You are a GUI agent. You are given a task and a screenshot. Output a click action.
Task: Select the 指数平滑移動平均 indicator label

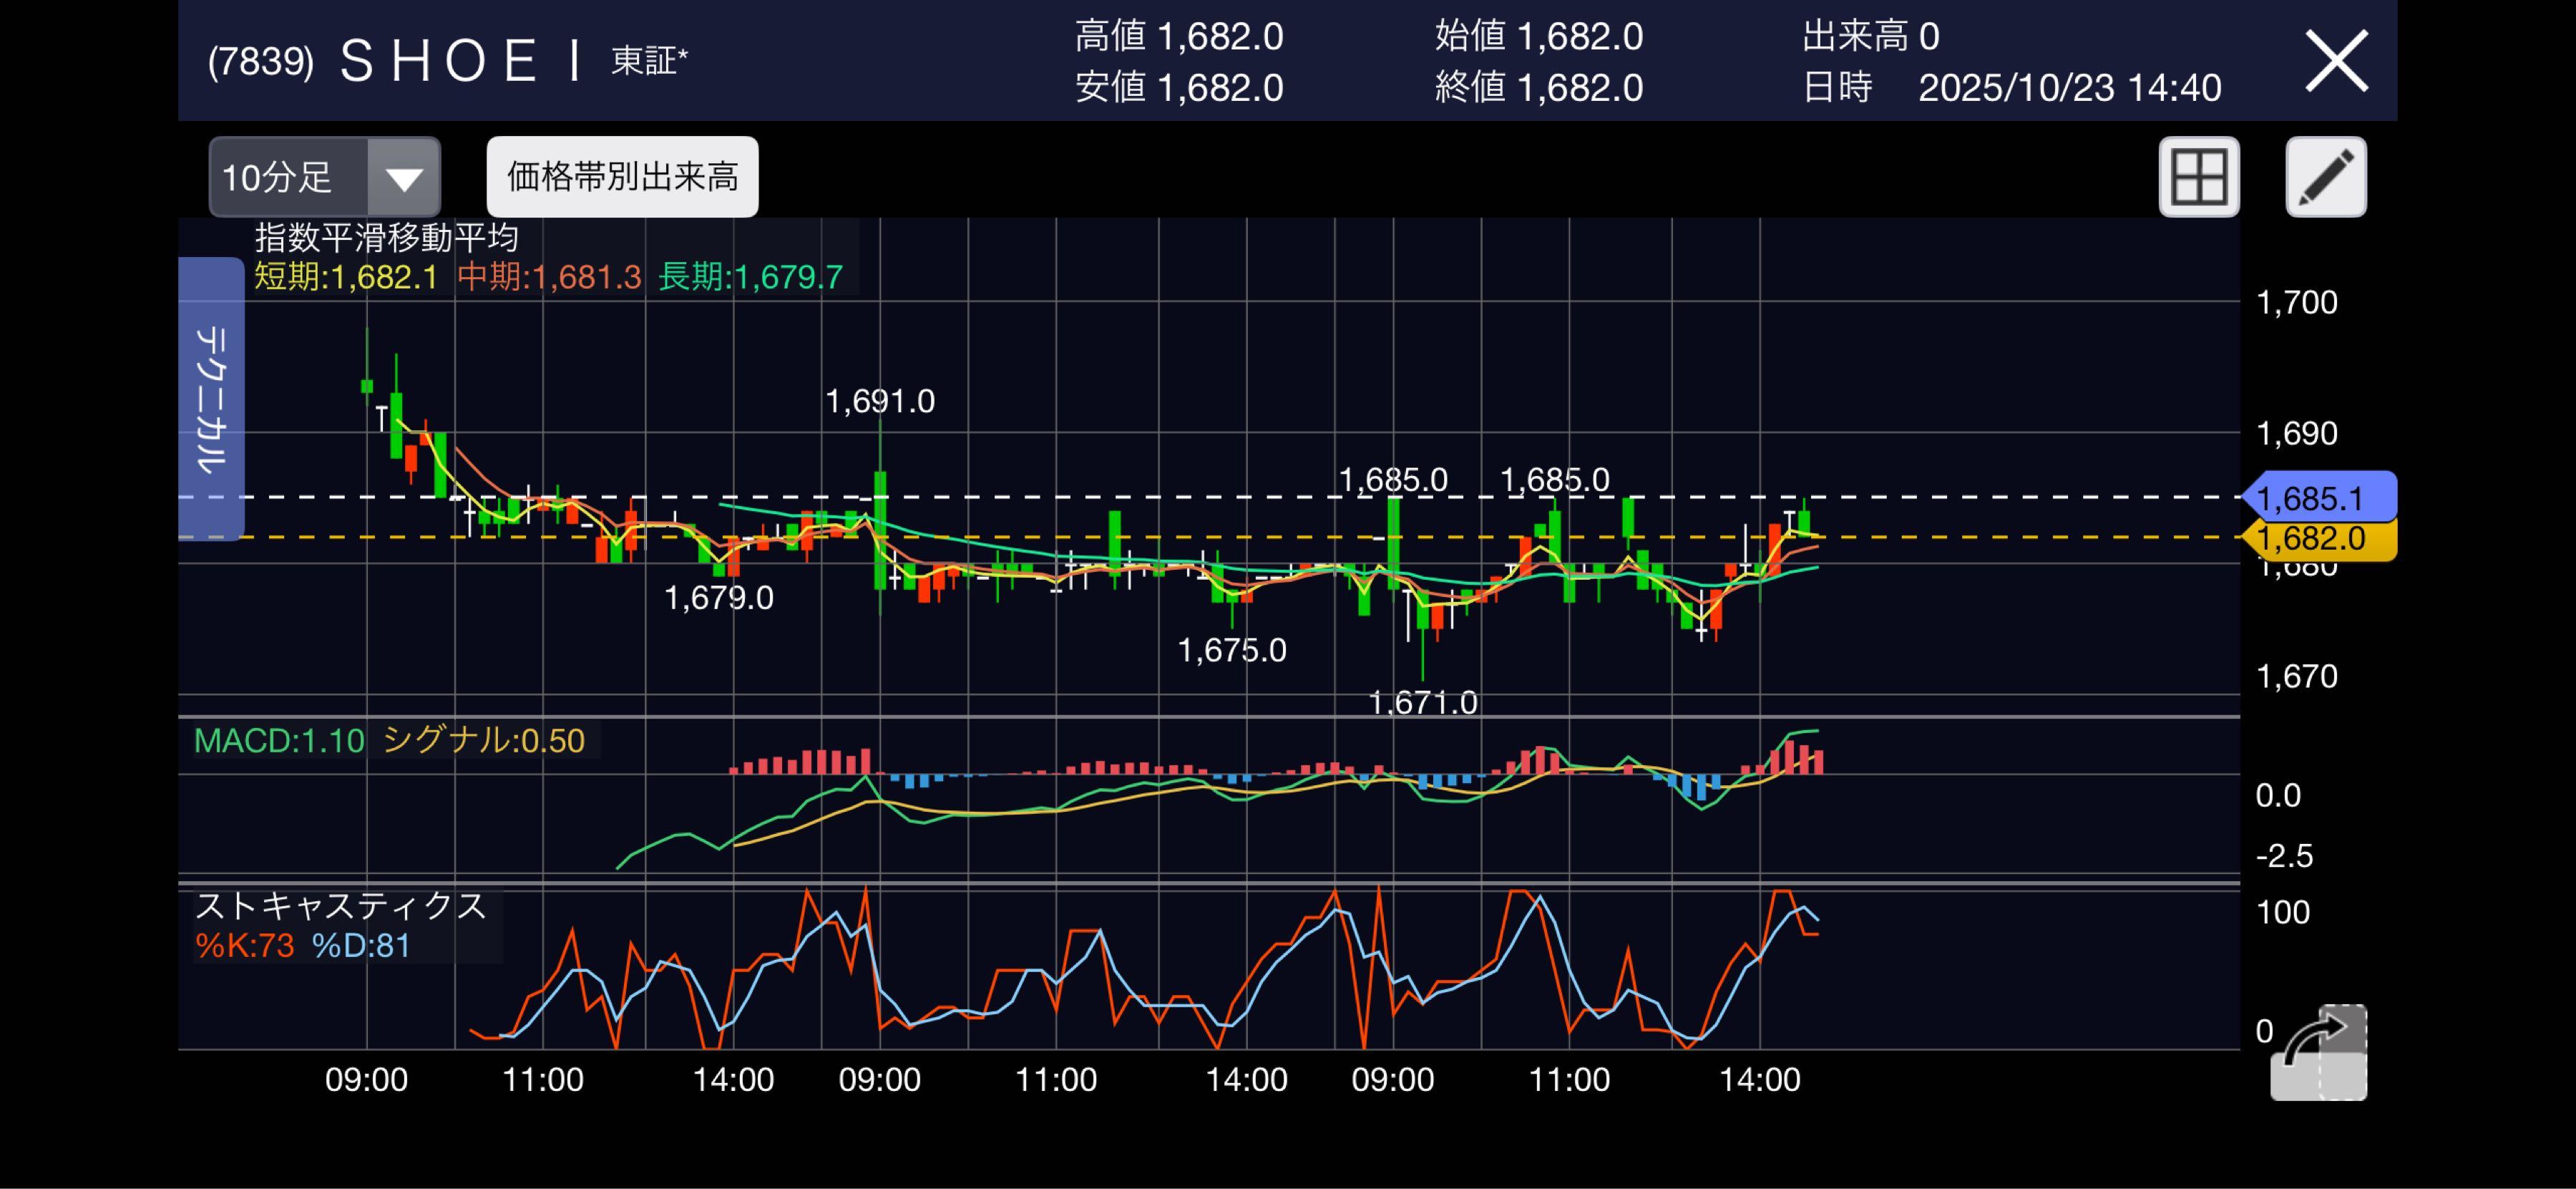(386, 238)
